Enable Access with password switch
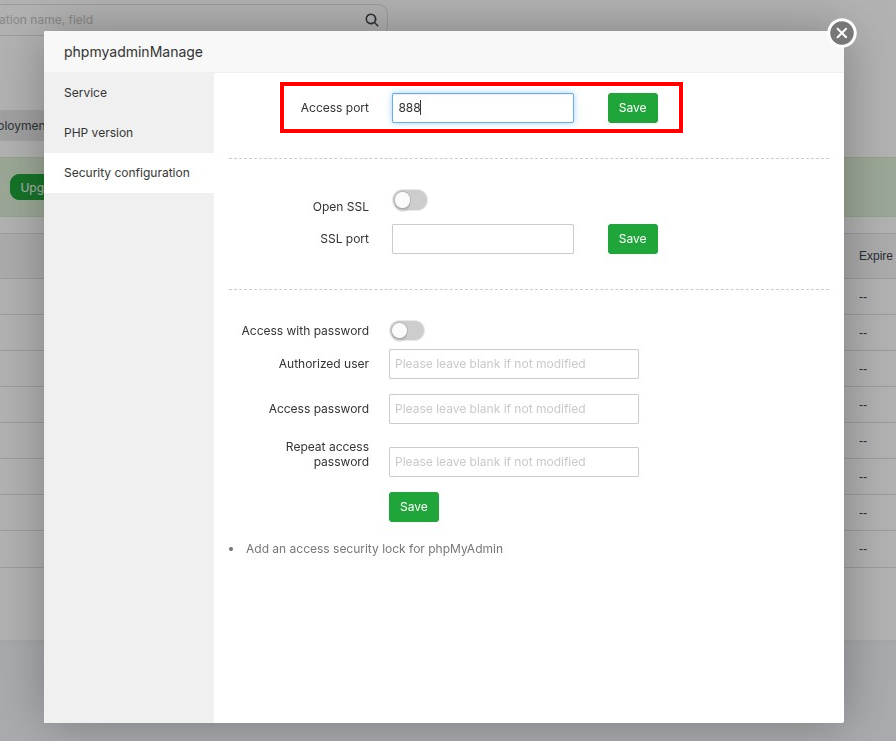896x741 pixels. pos(407,331)
